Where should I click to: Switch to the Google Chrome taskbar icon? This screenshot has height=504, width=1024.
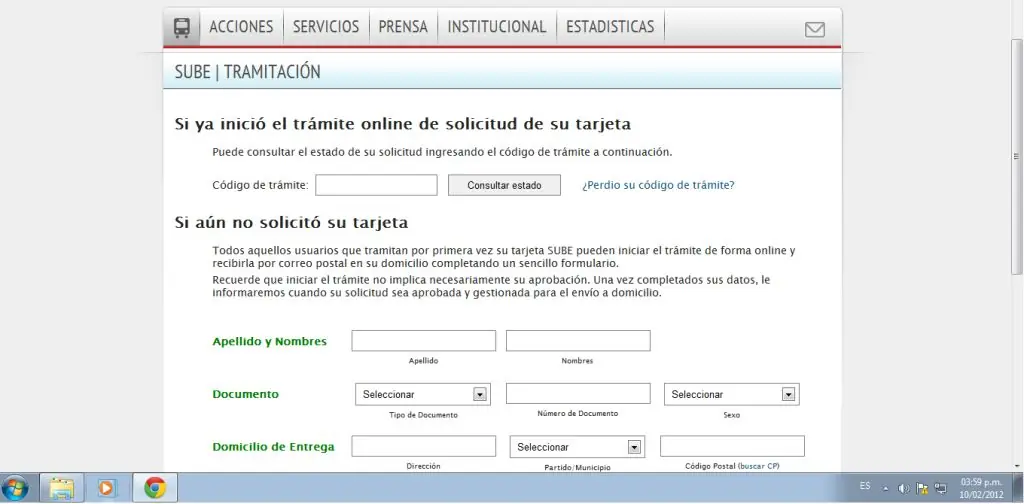point(155,488)
